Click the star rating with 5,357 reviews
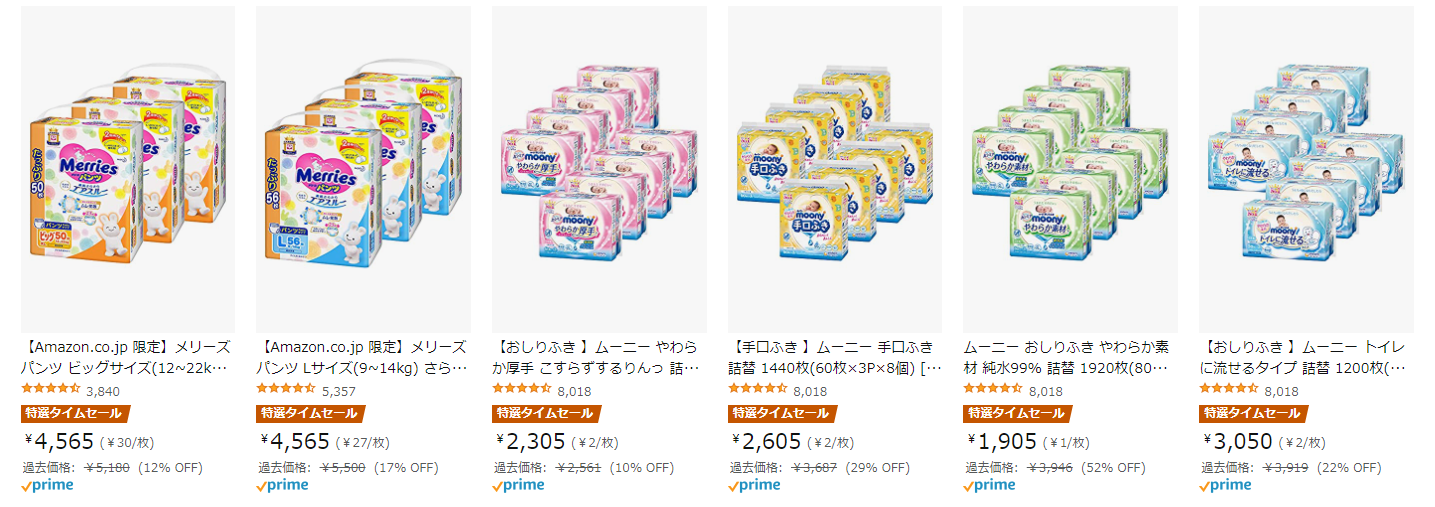The height and width of the screenshot is (507, 1435). click(x=286, y=389)
